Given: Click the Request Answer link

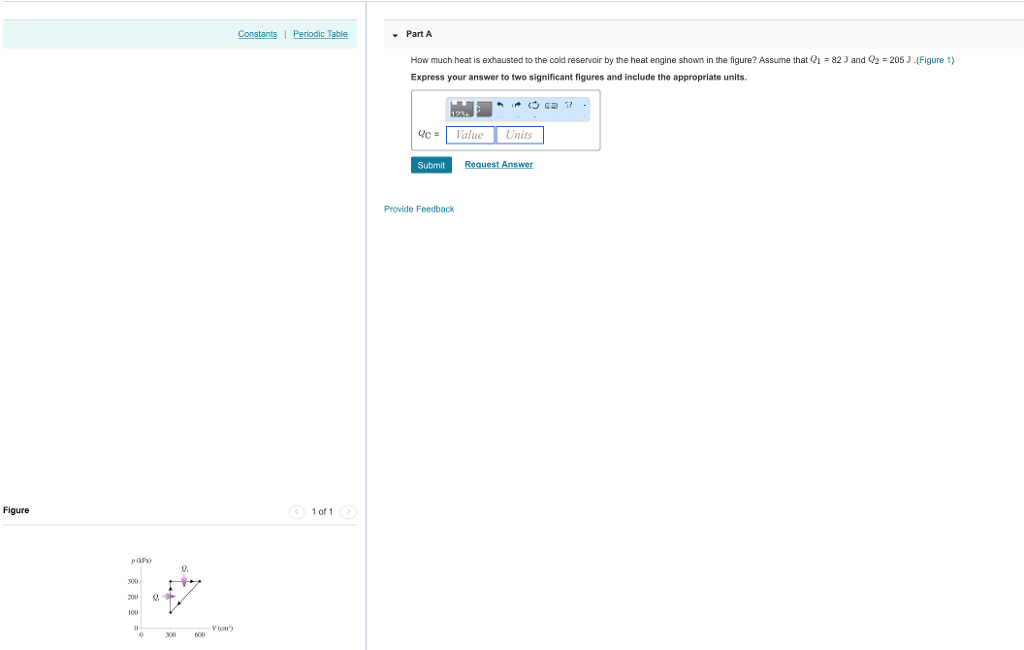Looking at the screenshot, I should point(498,164).
